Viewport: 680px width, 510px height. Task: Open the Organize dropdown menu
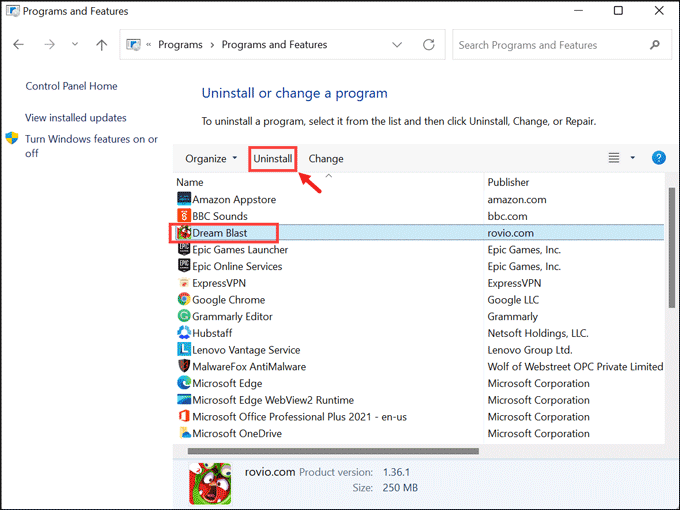211,158
